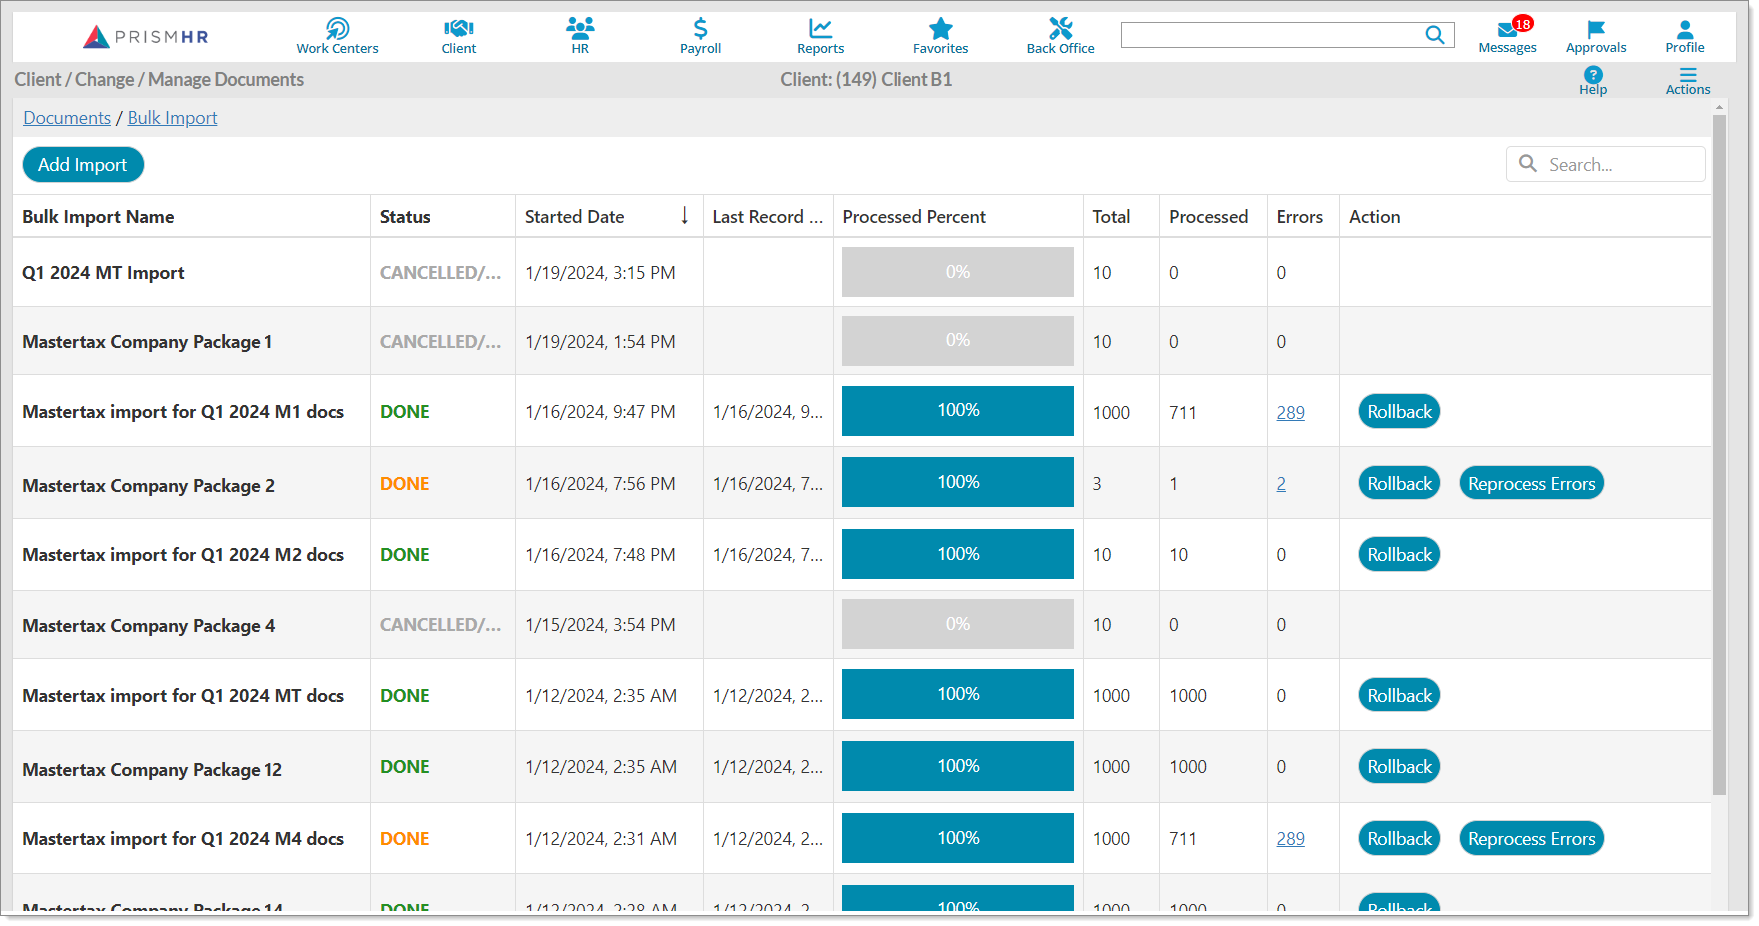Click processed value 711 for M1 docs import
1759x926 pixels.
1183,412
